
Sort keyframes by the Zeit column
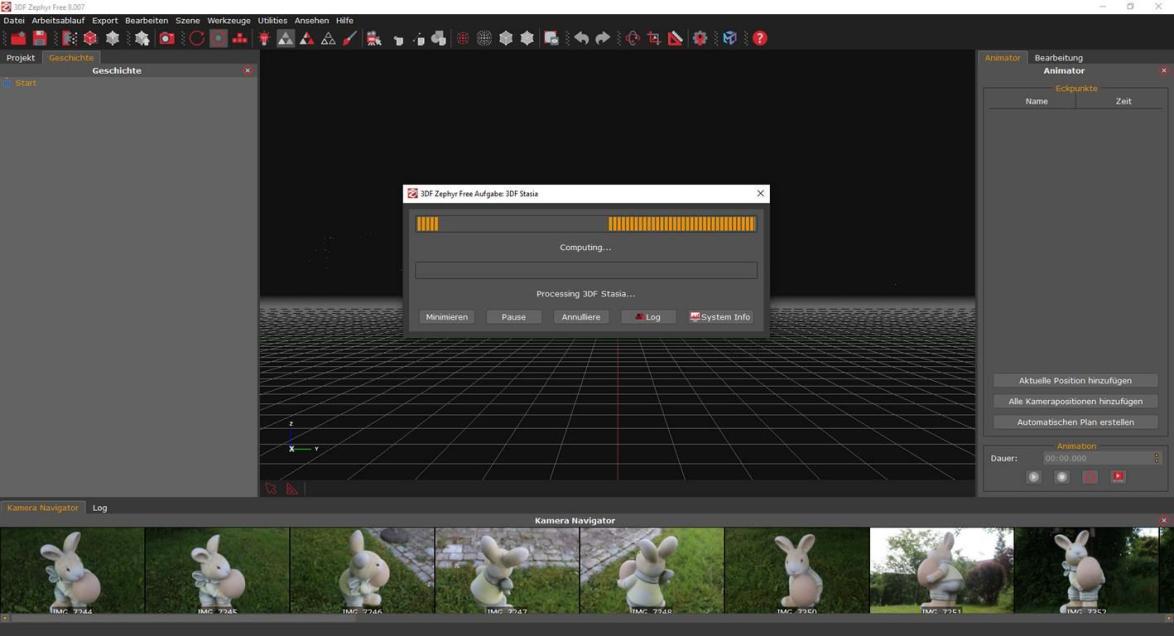[x=1123, y=101]
